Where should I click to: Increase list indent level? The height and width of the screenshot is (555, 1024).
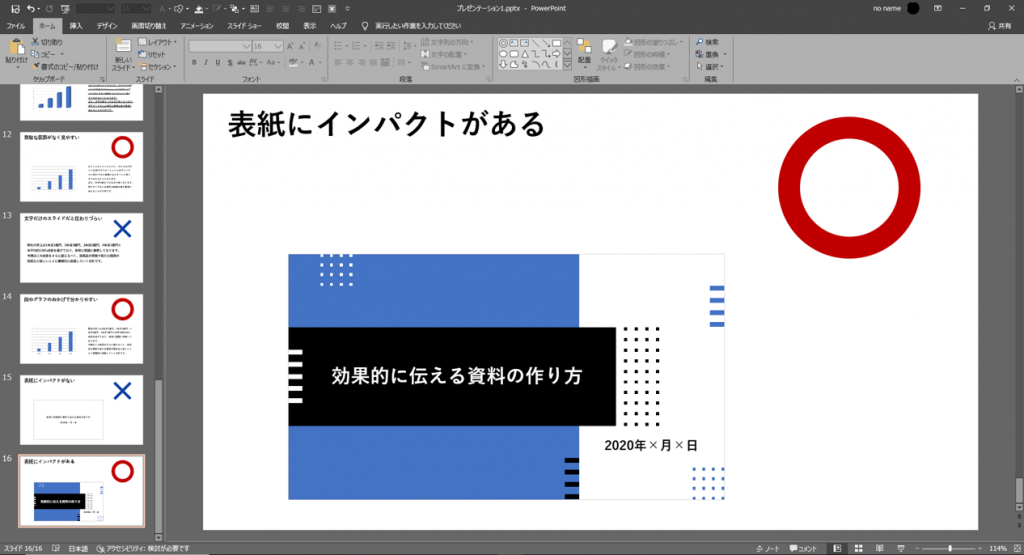(391, 46)
